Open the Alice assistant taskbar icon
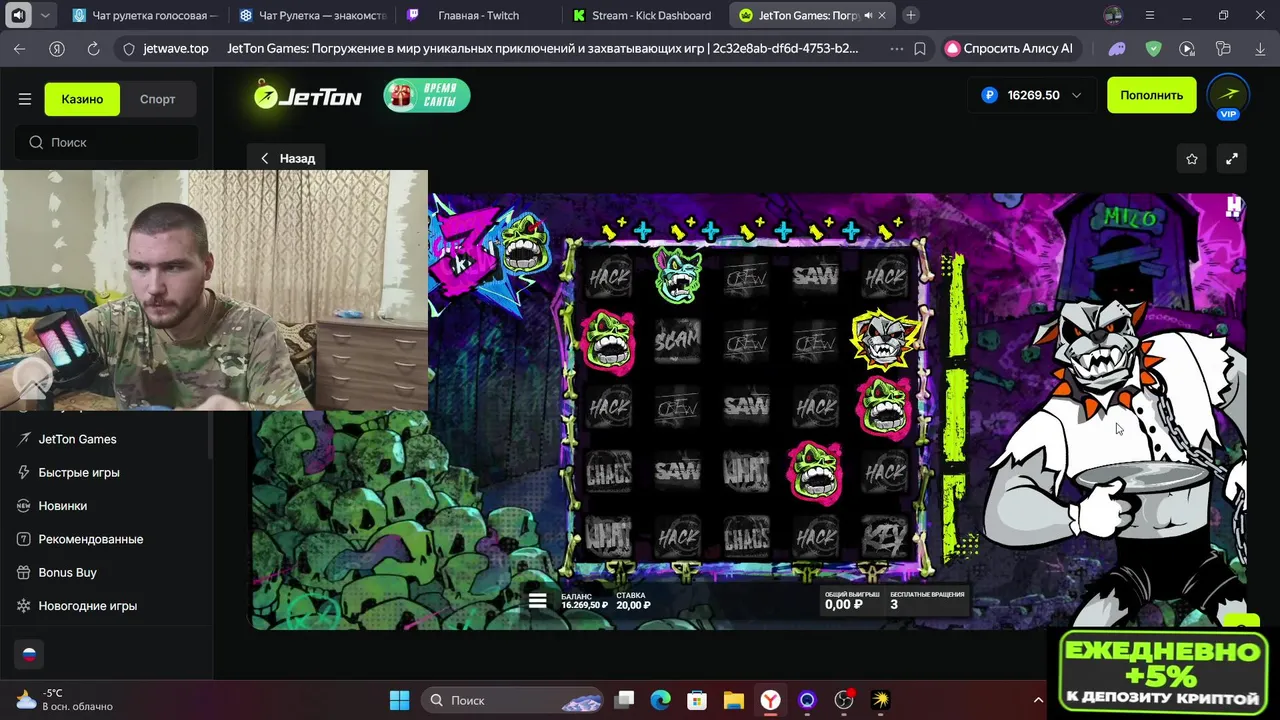 pyautogui.click(x=807, y=700)
